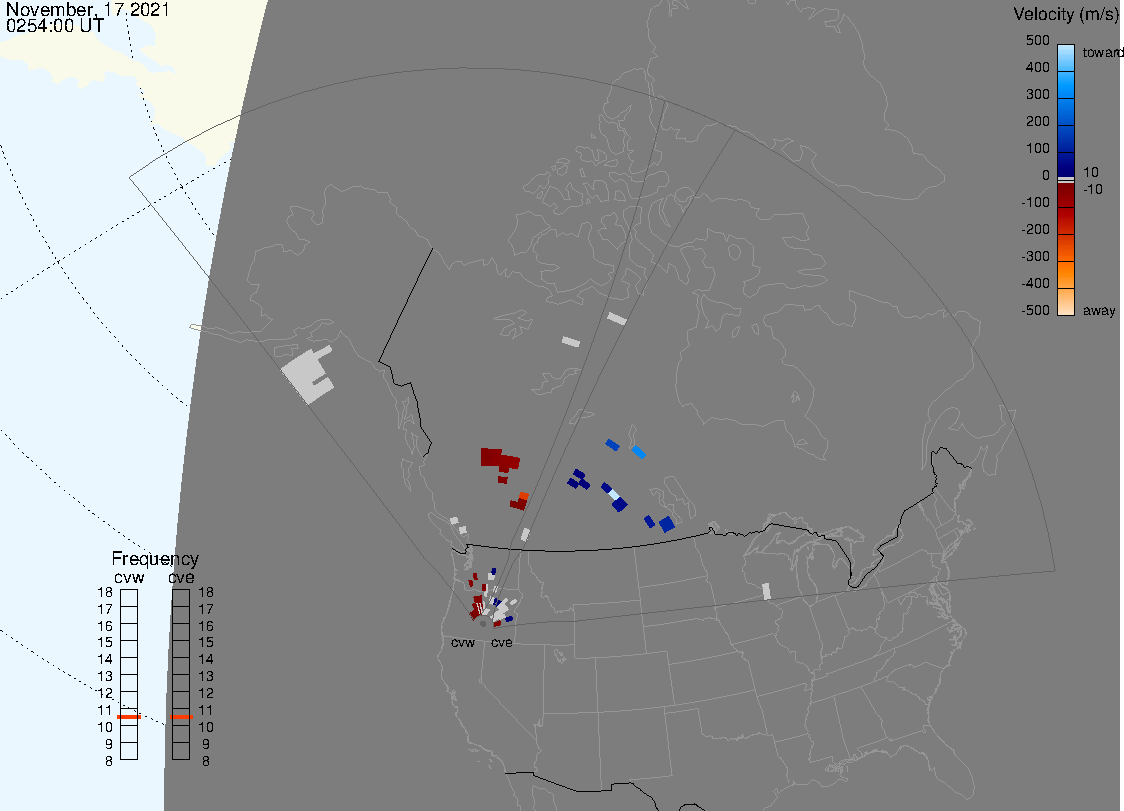Click the light blue velocity patch on map

[x=638, y=452]
